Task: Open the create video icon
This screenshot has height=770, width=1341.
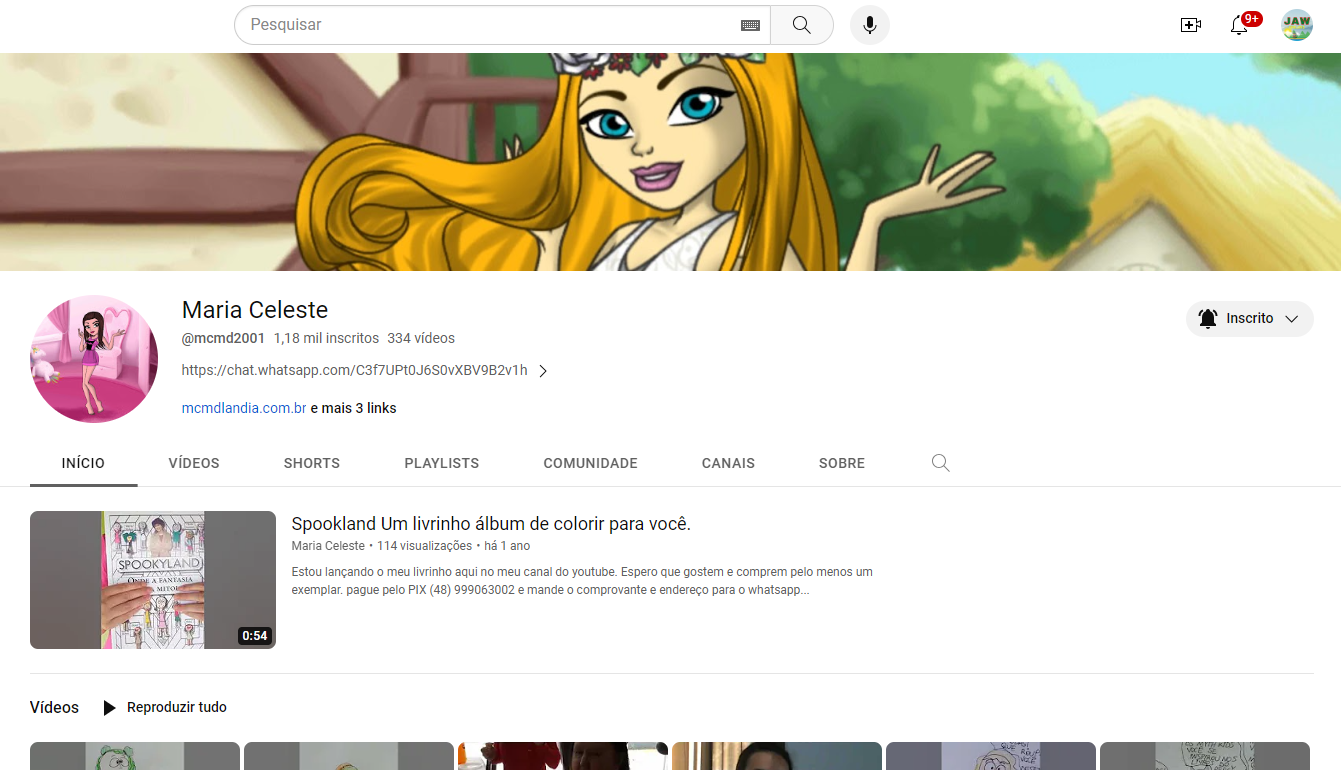Action: tap(1190, 25)
